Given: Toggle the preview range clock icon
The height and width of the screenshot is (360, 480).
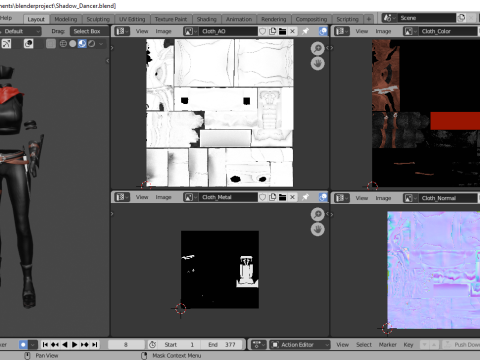Looking at the screenshot, I should point(152,344).
